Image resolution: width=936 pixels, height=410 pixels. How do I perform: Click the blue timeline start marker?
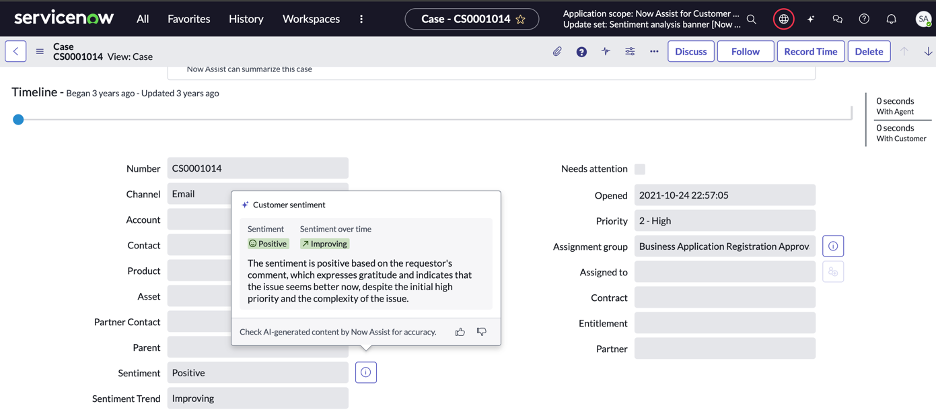click(x=19, y=119)
